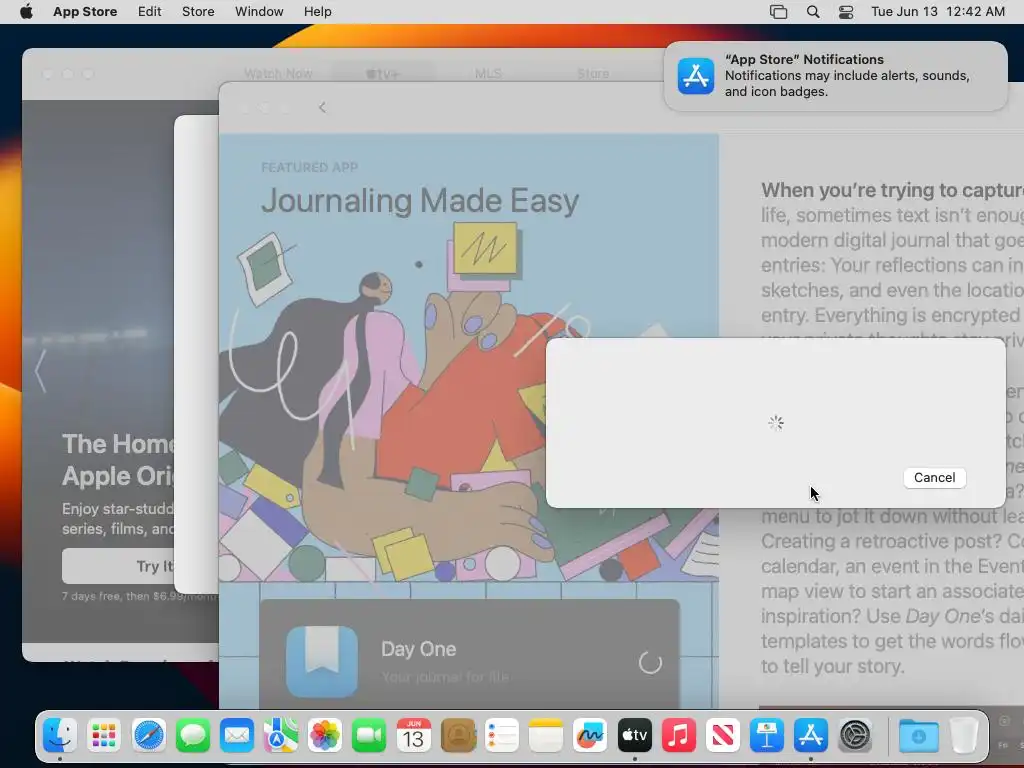Open Launchpad from the Dock
The height and width of the screenshot is (768, 1024).
coord(104,736)
